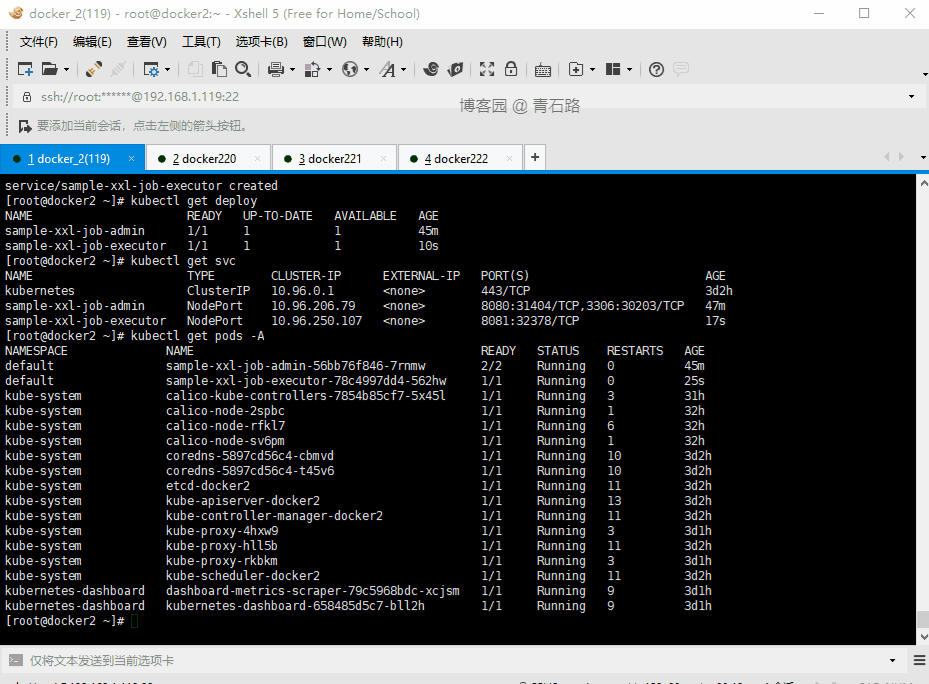This screenshot has width=929, height=684.
Task: Close the docker_2(119) tab
Action: pos(132,158)
